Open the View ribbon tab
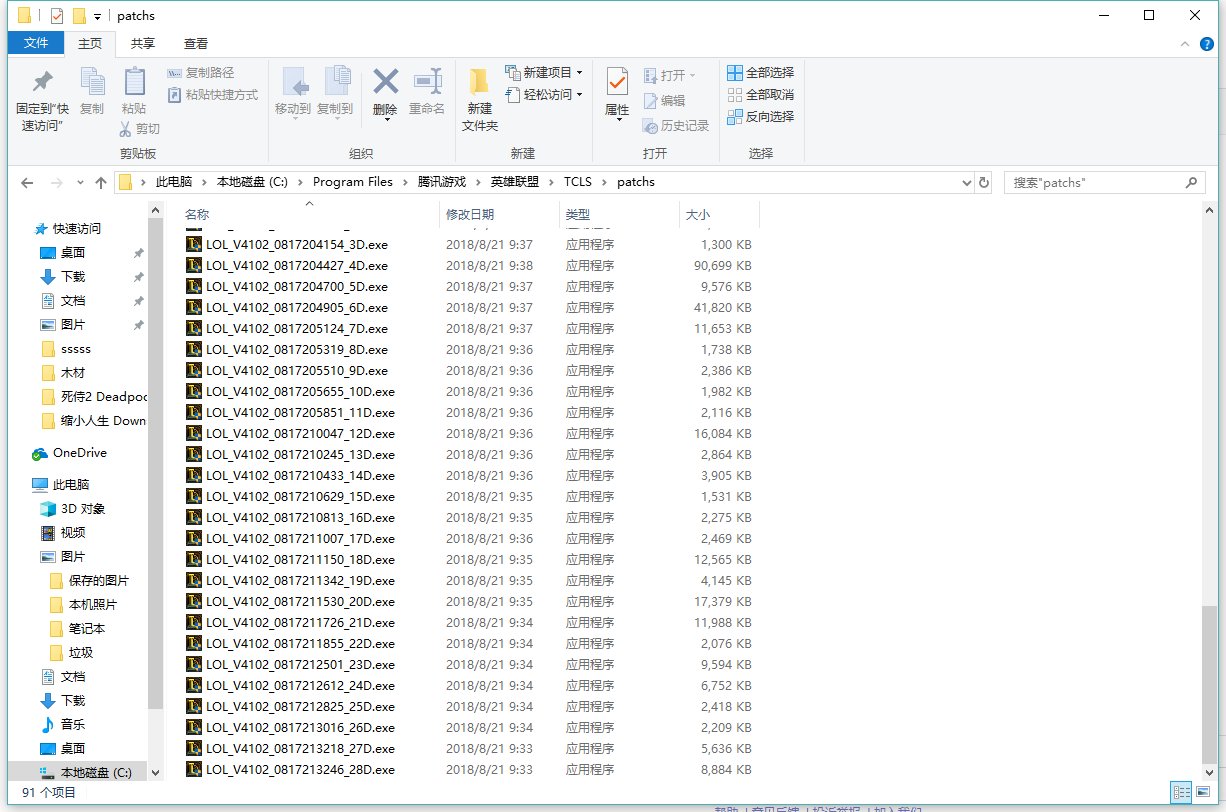This screenshot has width=1226, height=812. pyautogui.click(x=196, y=44)
